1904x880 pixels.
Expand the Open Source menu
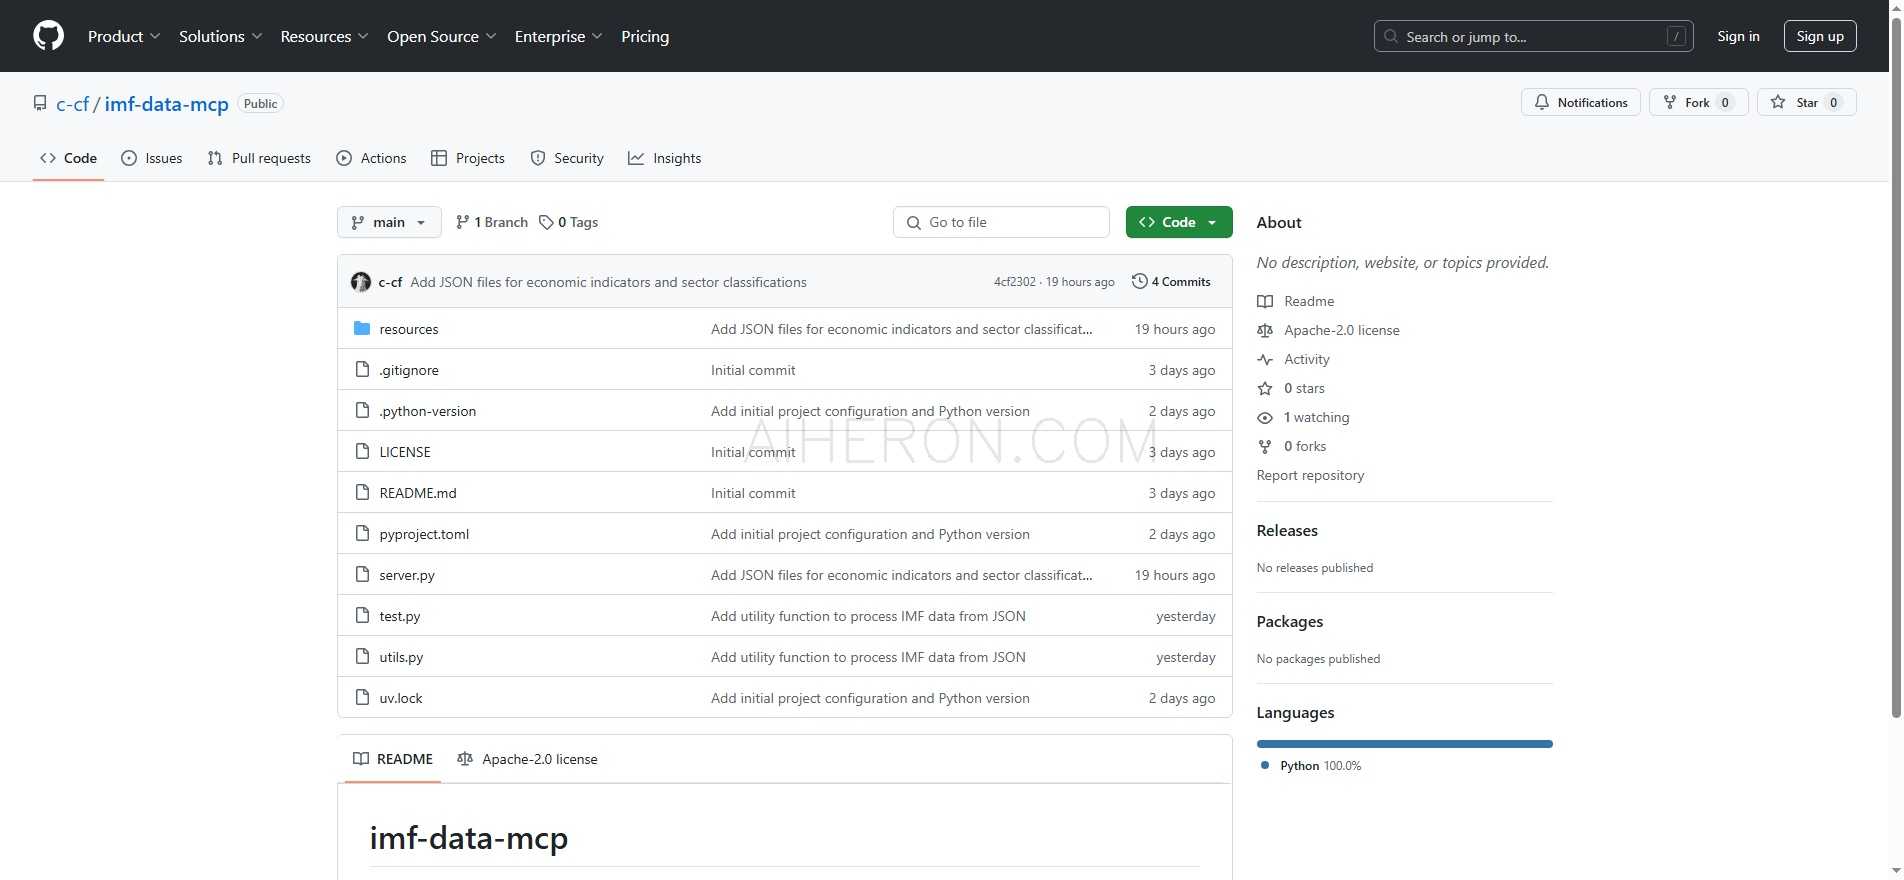(x=441, y=36)
